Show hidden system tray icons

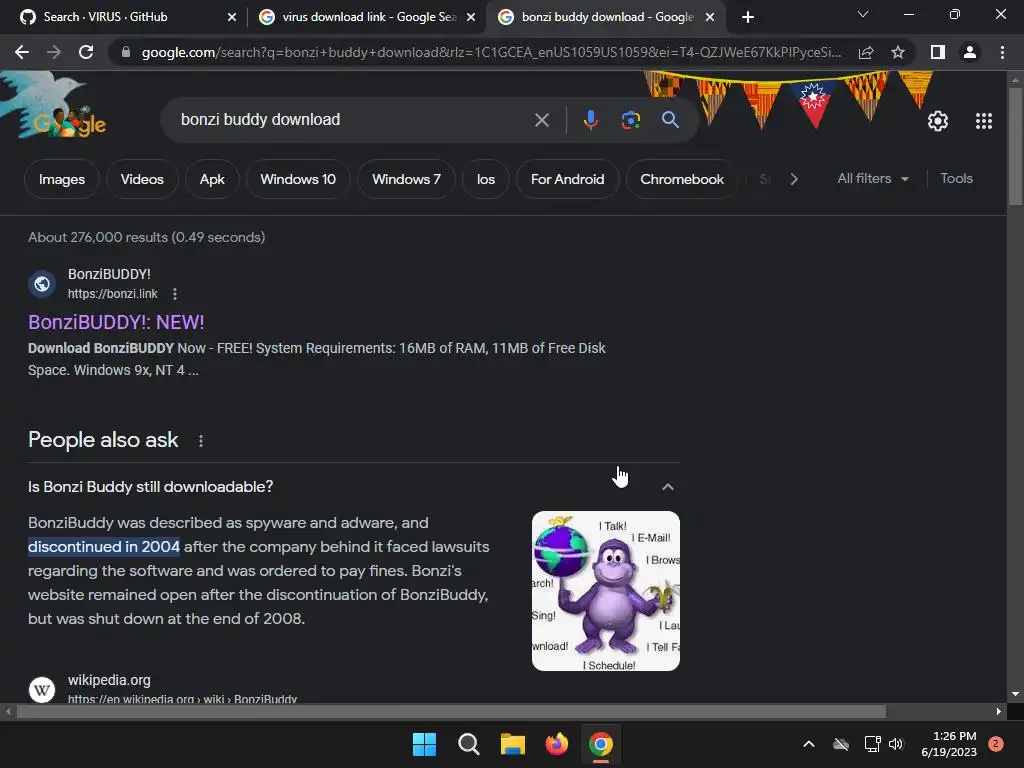pyautogui.click(x=808, y=744)
